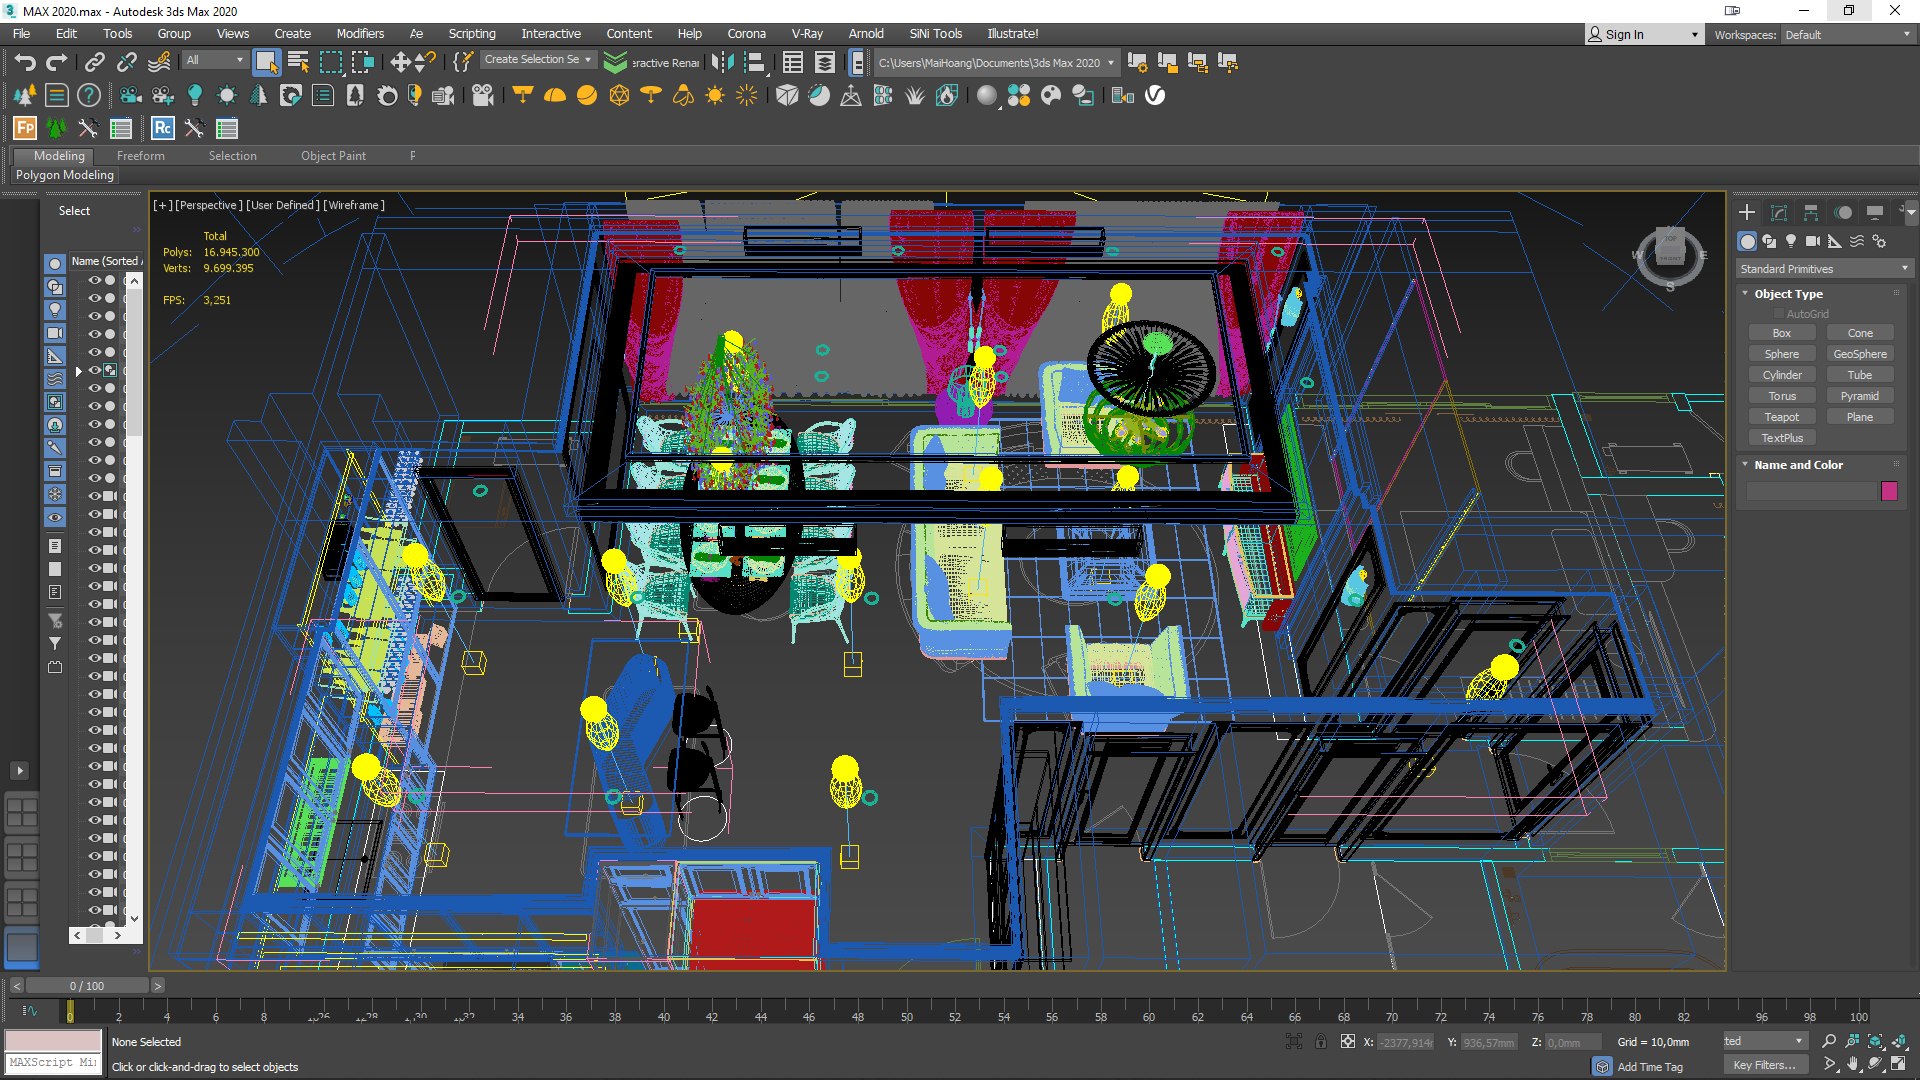
Task: Create a Teapot primitive button
Action: coord(1781,417)
